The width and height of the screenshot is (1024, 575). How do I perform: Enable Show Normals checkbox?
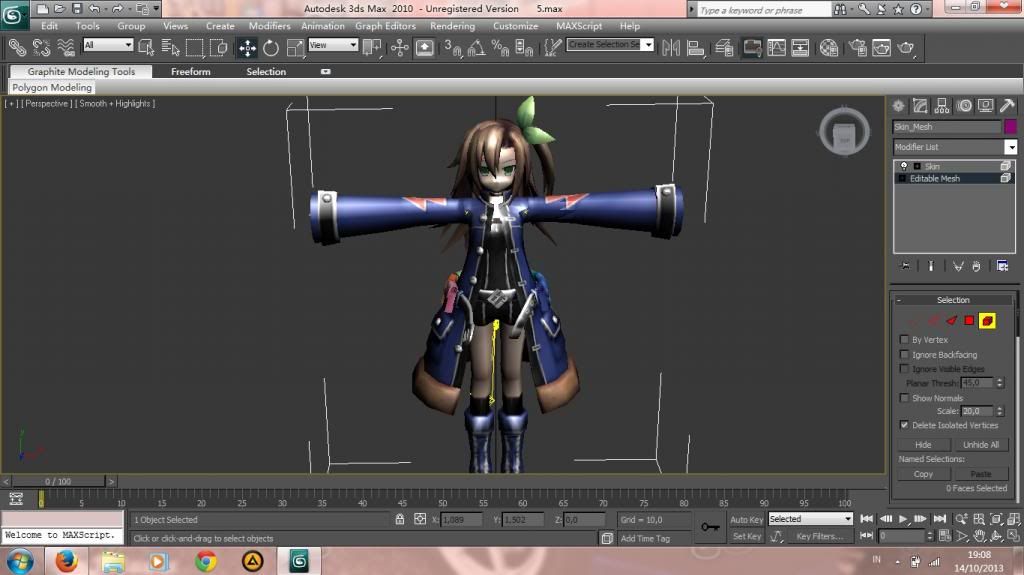point(904,397)
